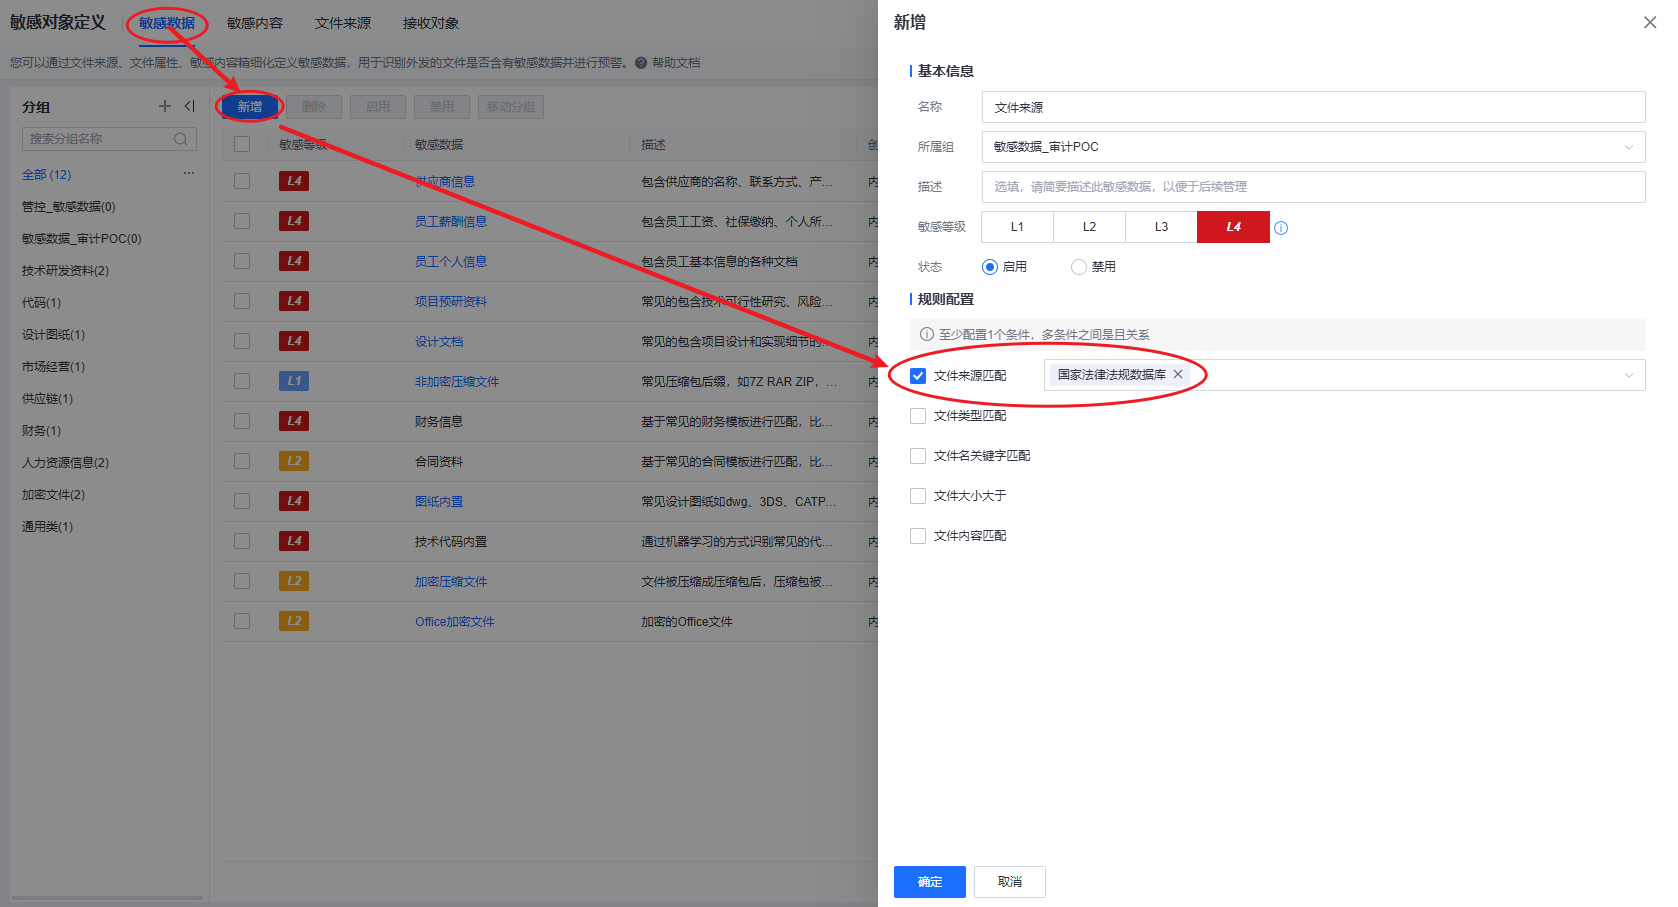Go to the 接收对象 tab
Screen dimensions: 1678x907
pos(431,23)
